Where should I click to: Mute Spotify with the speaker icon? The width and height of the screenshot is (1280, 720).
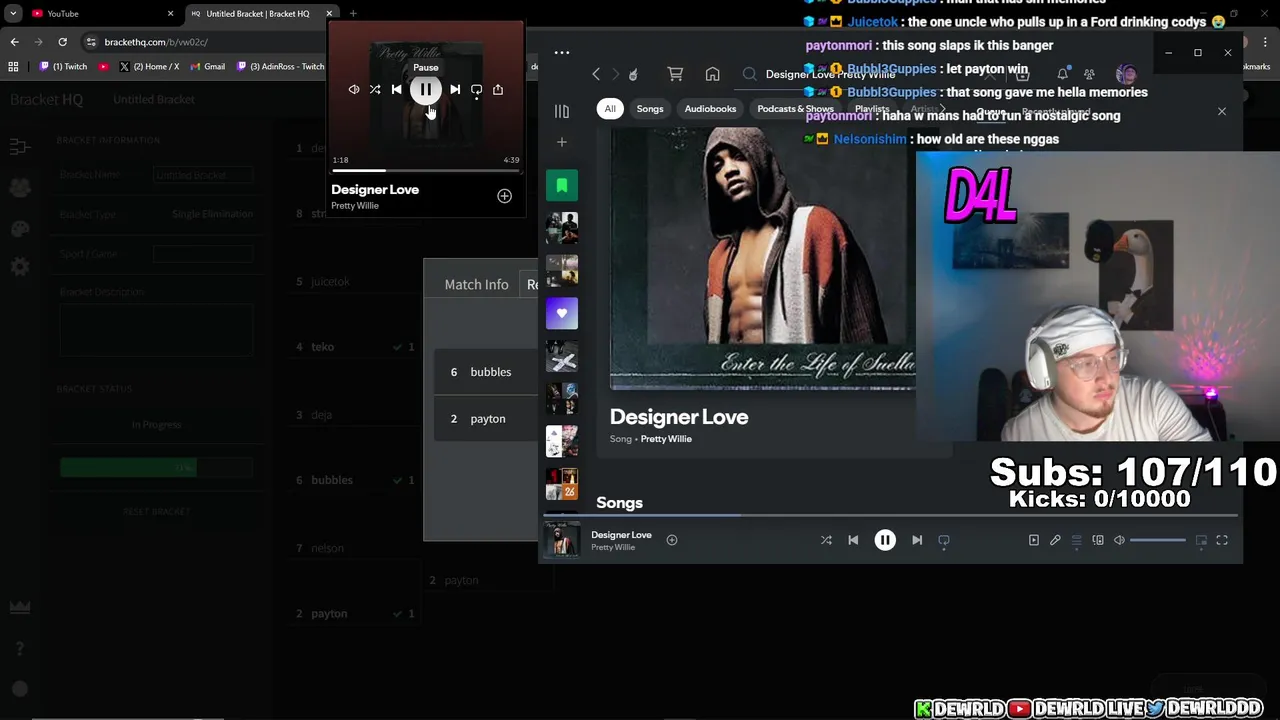(x=1119, y=540)
